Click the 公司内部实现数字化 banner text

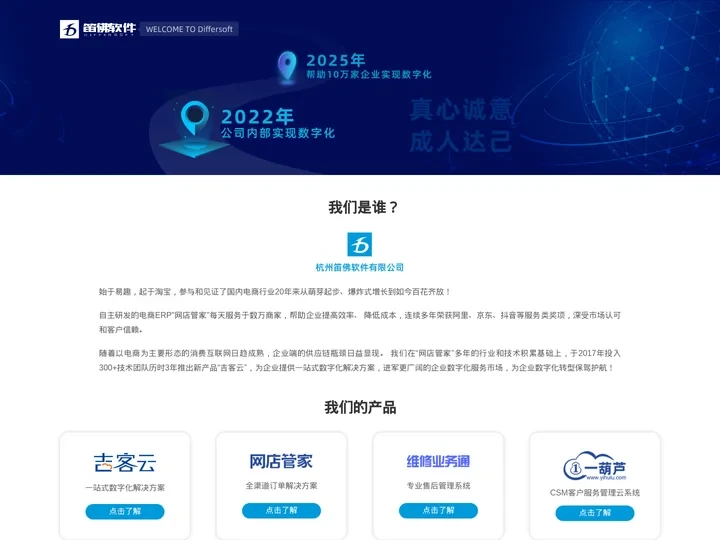[x=278, y=133]
